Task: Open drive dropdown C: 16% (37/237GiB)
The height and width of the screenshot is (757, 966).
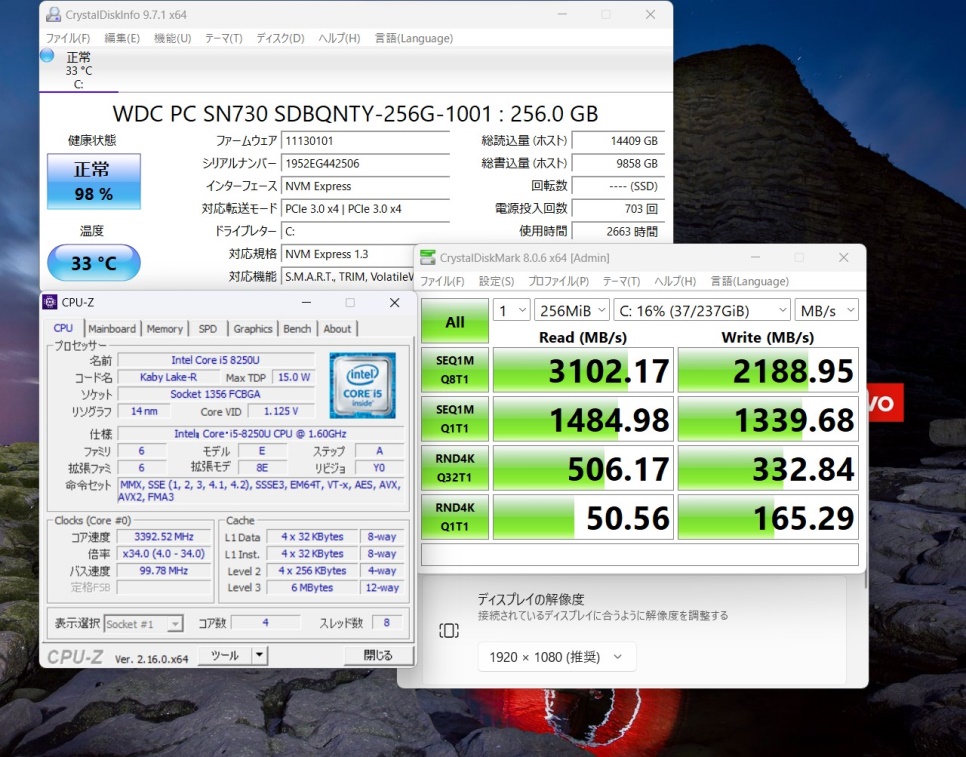Action: pyautogui.click(x=701, y=310)
